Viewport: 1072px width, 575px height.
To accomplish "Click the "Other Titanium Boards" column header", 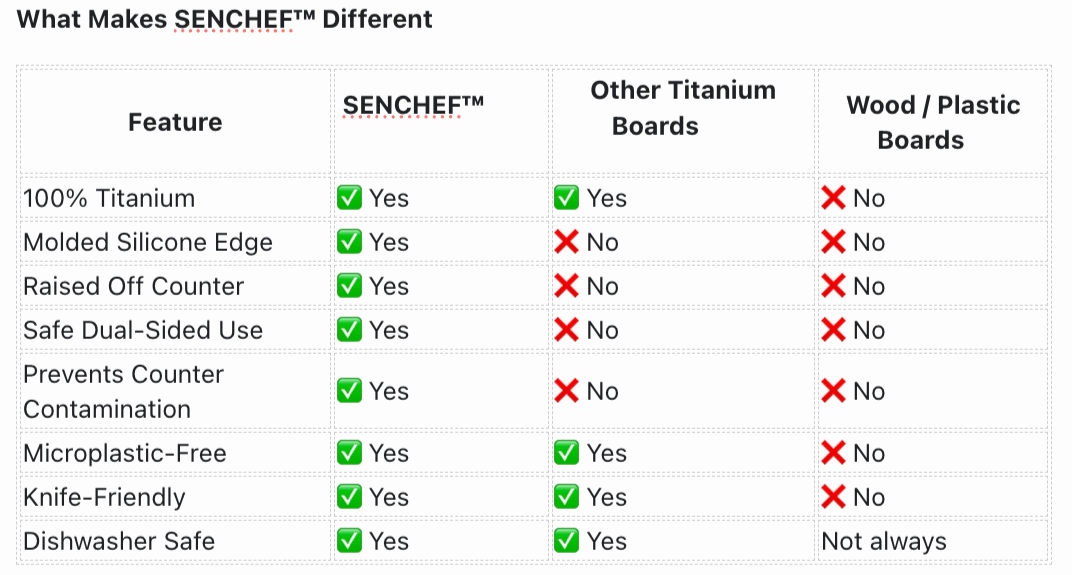I will [x=683, y=108].
